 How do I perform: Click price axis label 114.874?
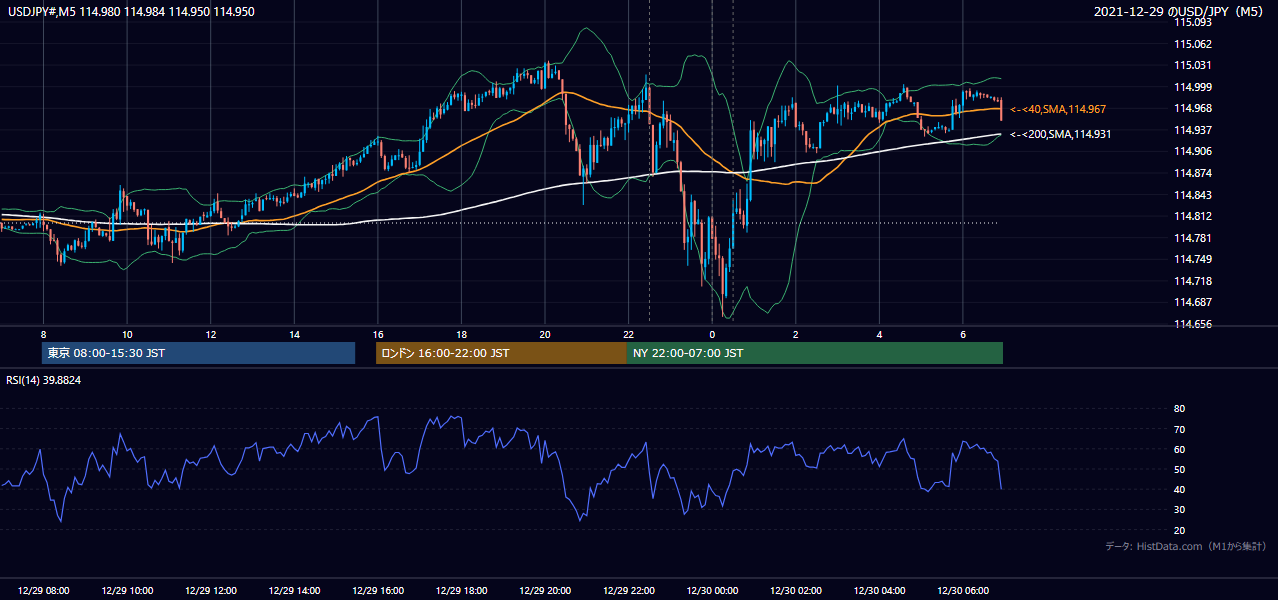pyautogui.click(x=1193, y=173)
